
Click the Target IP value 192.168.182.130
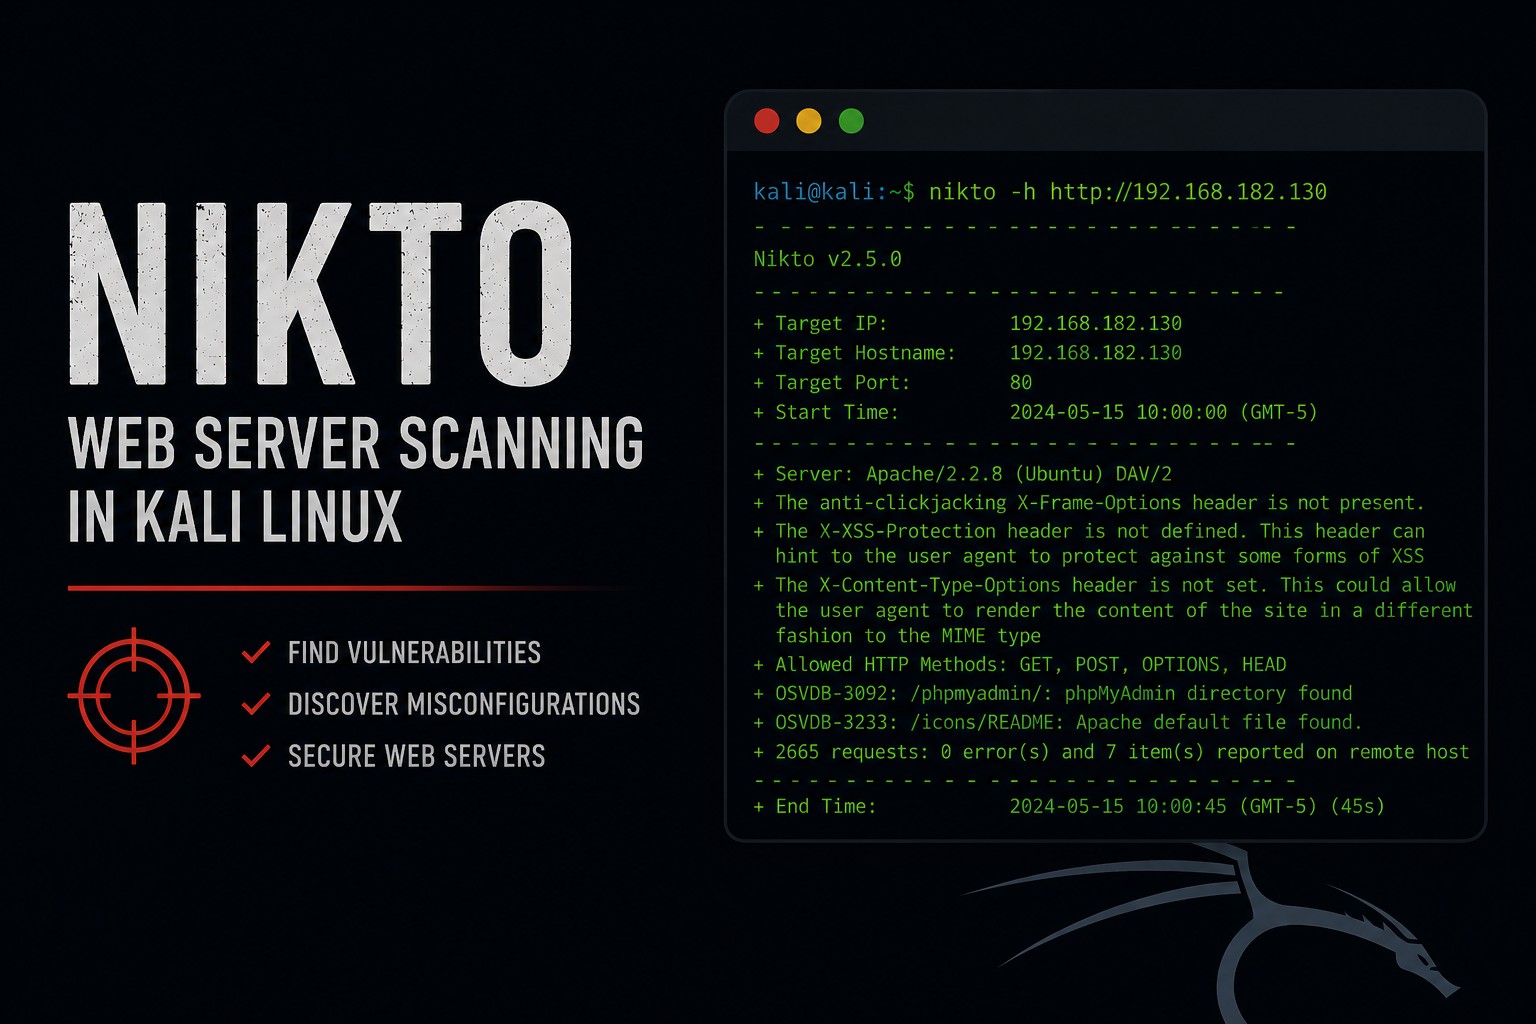click(1096, 323)
